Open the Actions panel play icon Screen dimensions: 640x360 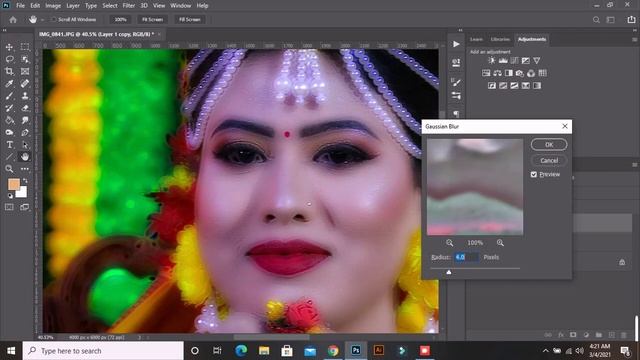tap(456, 44)
